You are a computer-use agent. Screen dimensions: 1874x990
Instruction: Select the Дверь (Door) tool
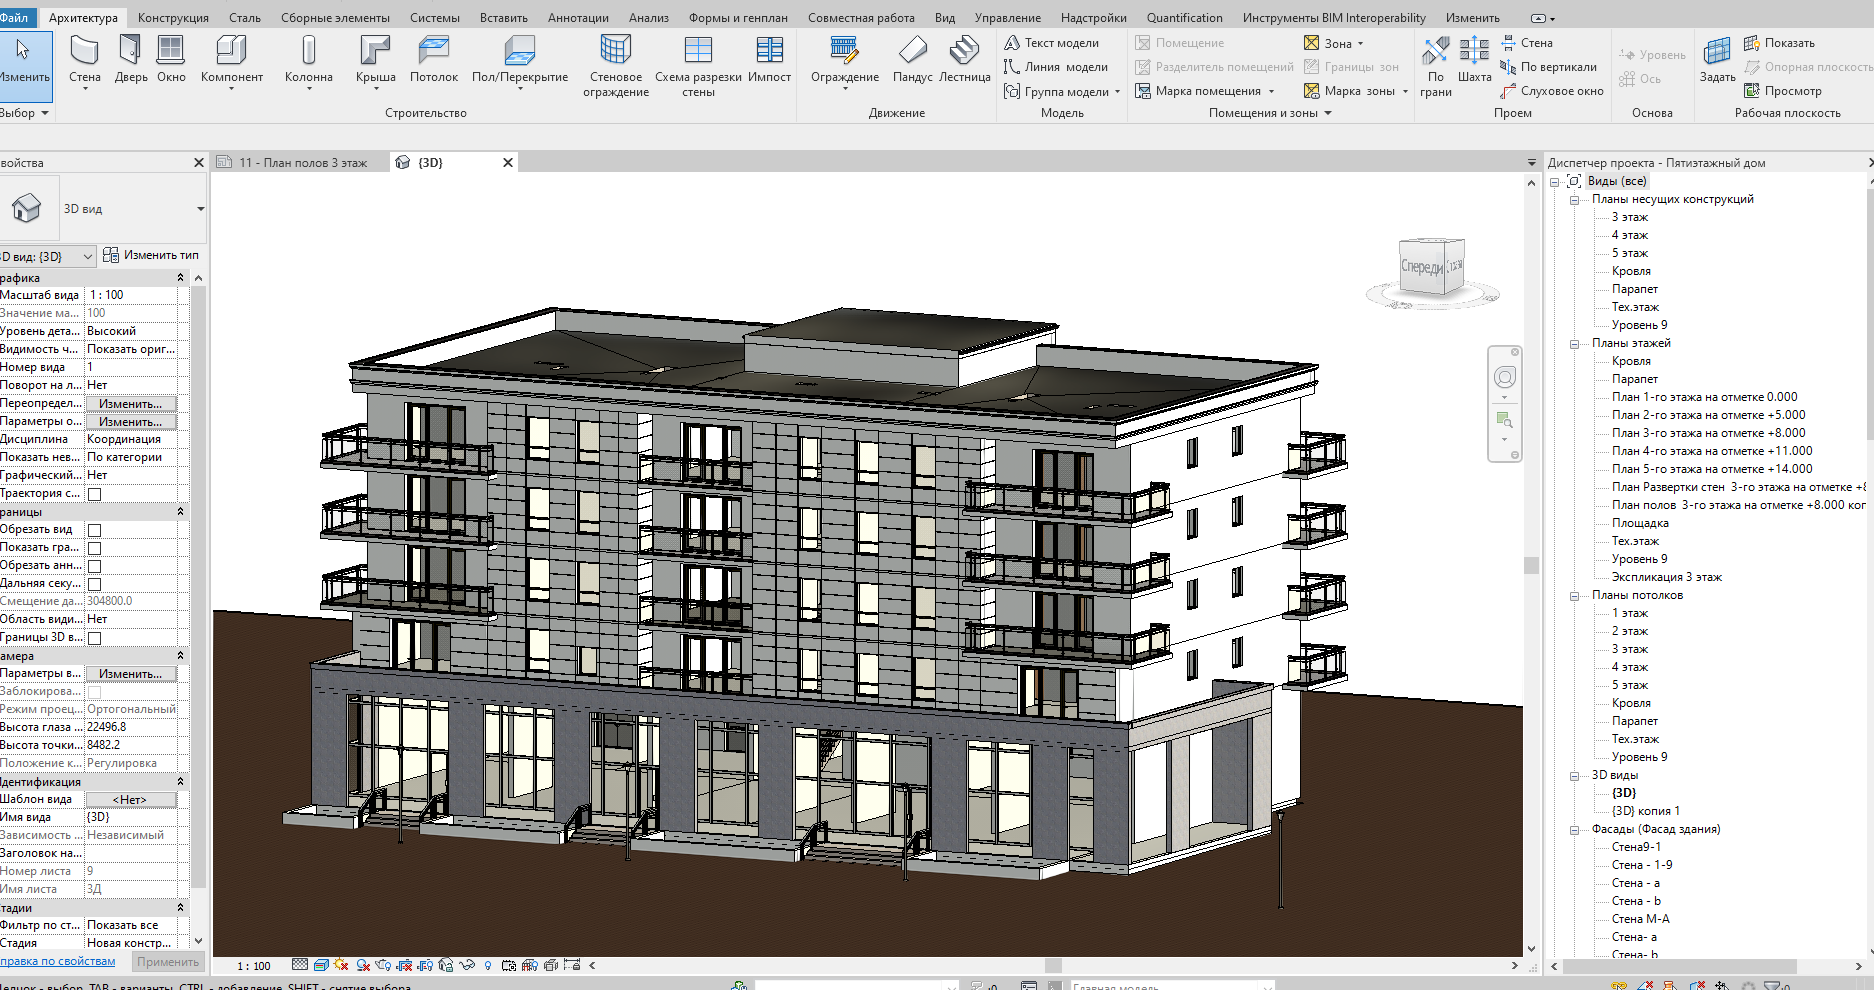[x=130, y=60]
